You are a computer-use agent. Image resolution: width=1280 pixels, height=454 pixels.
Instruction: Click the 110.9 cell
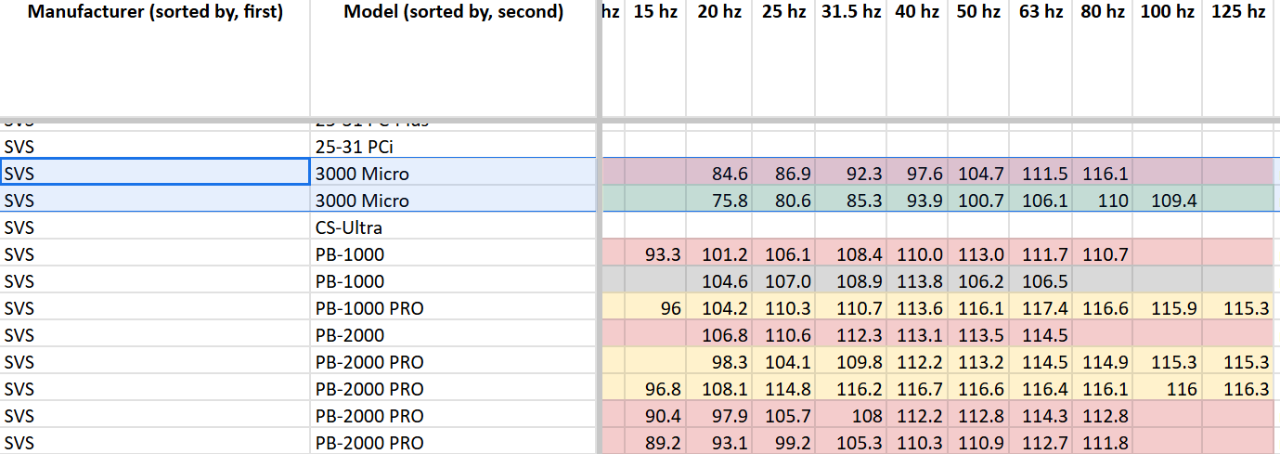tap(979, 443)
